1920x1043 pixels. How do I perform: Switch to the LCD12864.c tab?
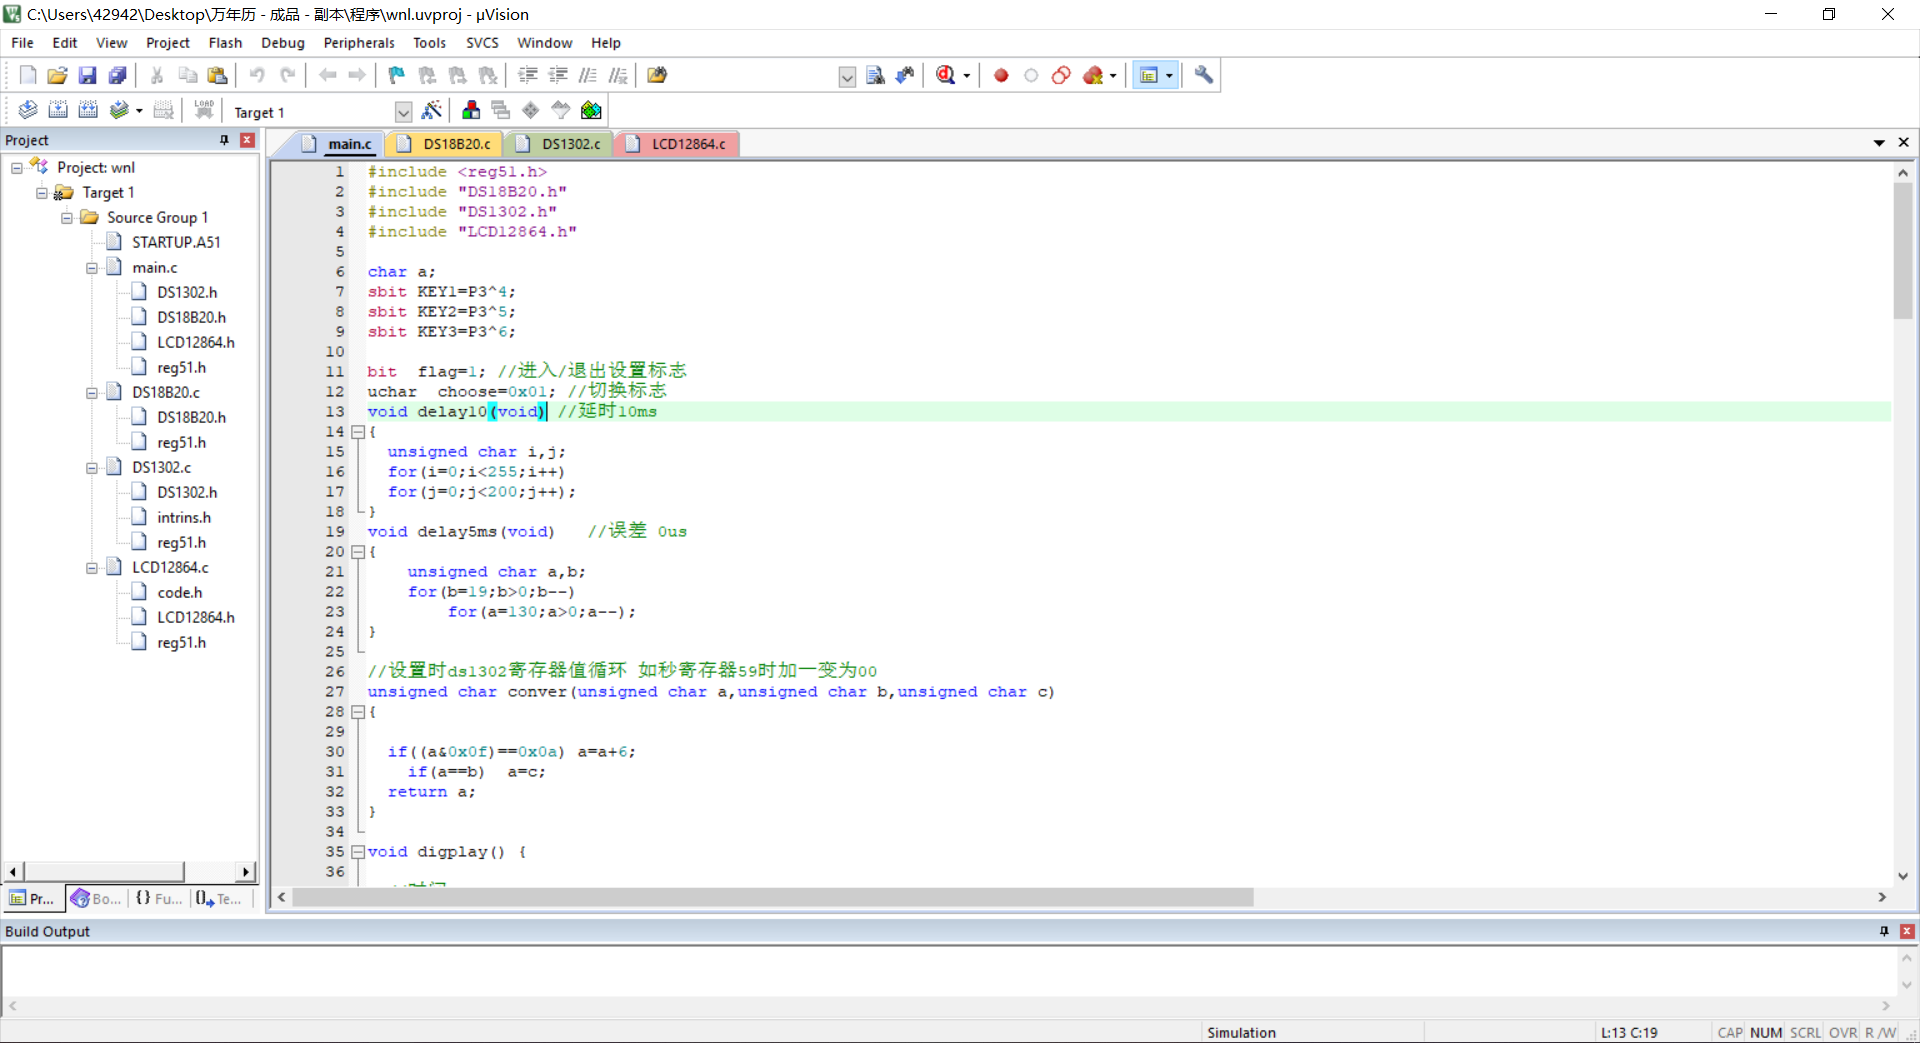pyautogui.click(x=687, y=144)
